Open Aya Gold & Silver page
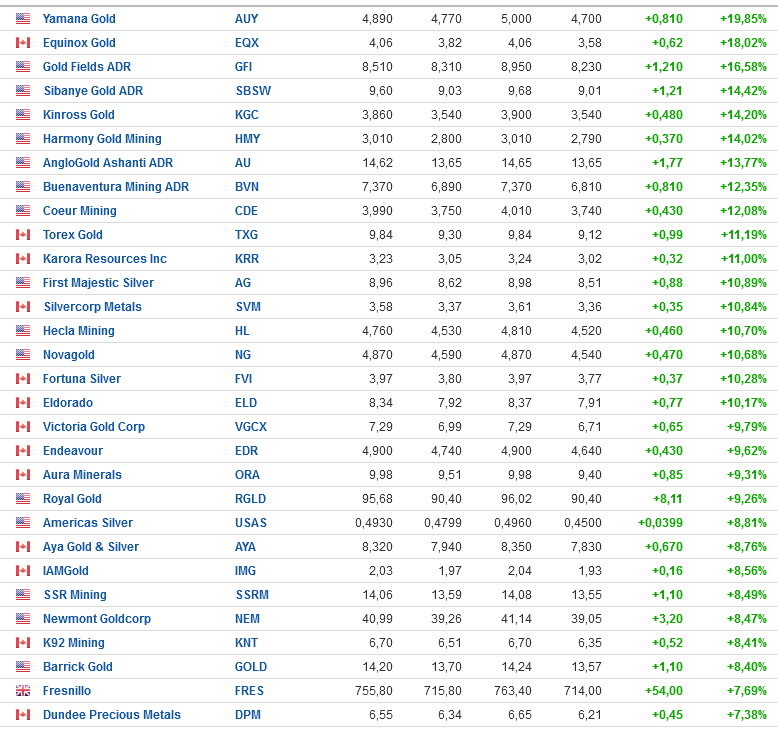Screen dimensions: 778x729 pos(91,546)
